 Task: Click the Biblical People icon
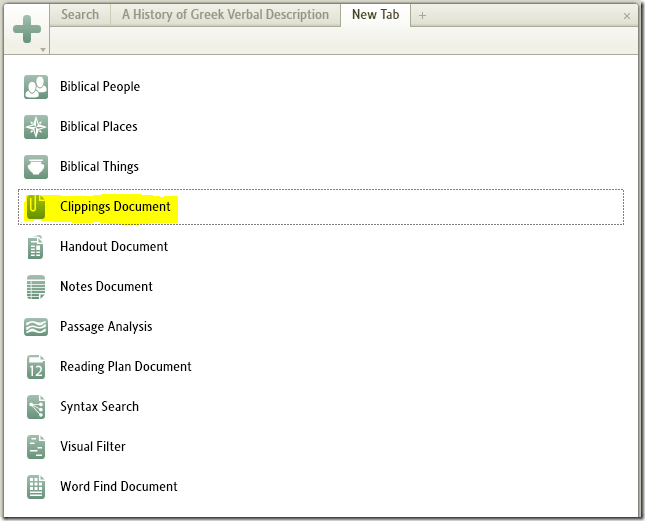point(36,87)
